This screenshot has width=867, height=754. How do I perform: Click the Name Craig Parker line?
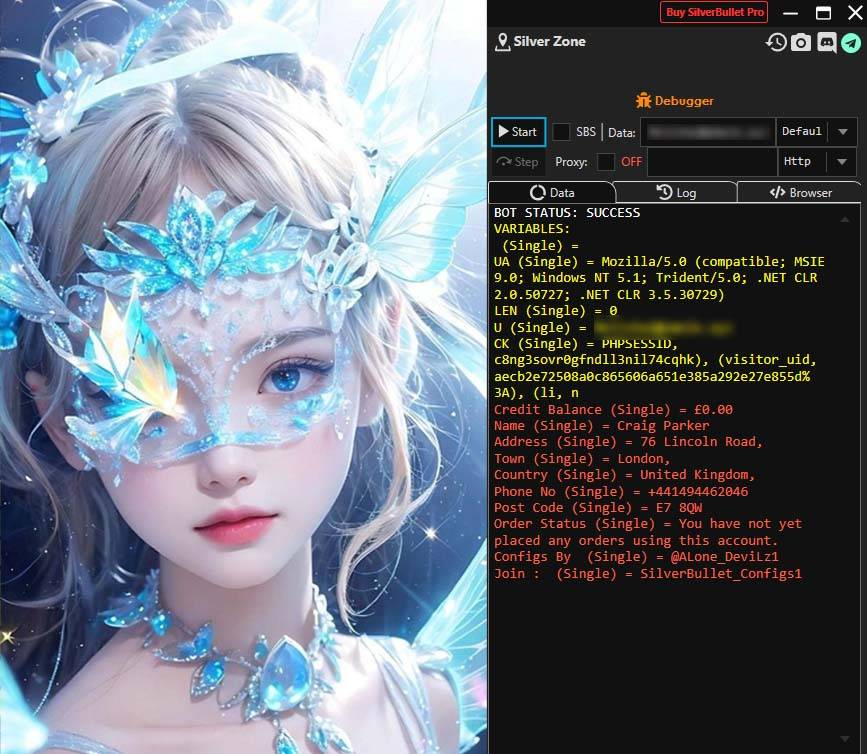601,426
